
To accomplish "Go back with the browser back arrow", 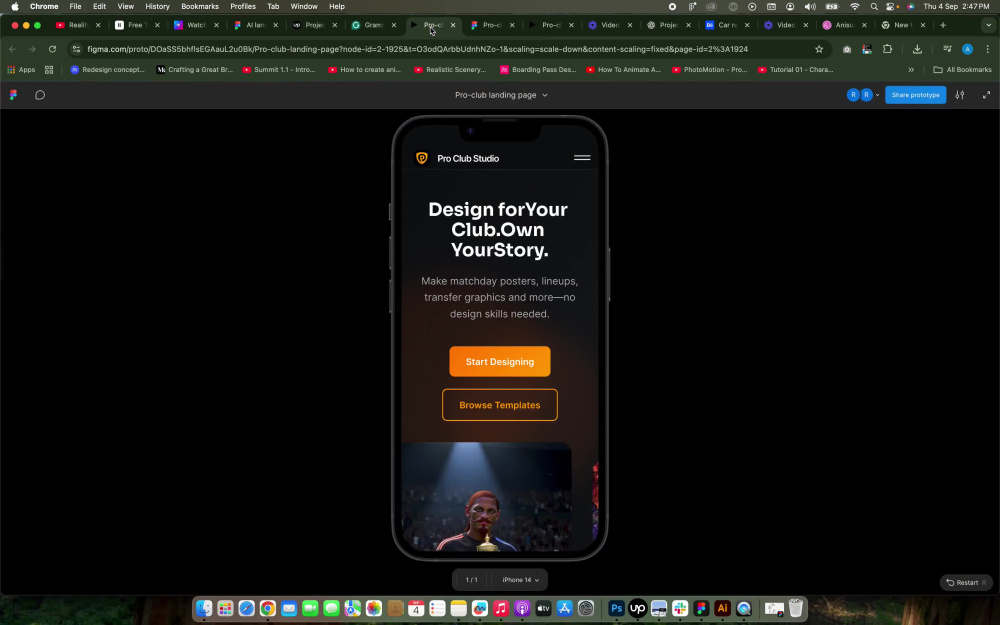I will pyautogui.click(x=13, y=49).
